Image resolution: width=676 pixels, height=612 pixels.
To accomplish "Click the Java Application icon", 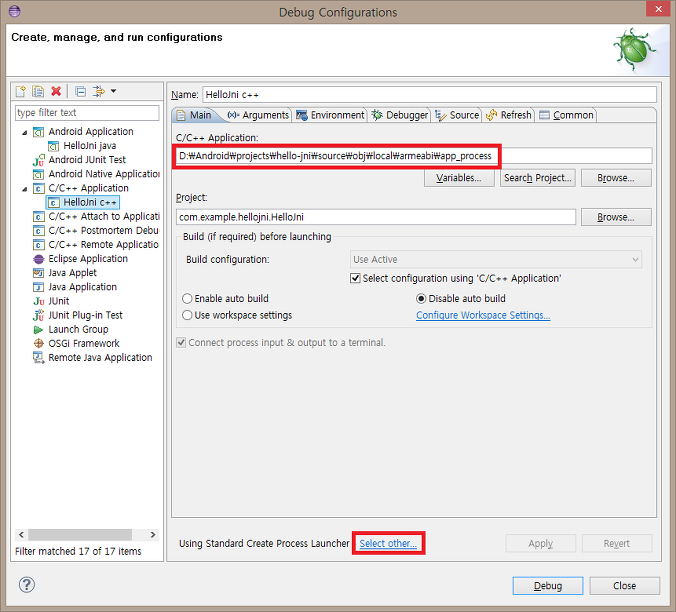I will coord(39,287).
